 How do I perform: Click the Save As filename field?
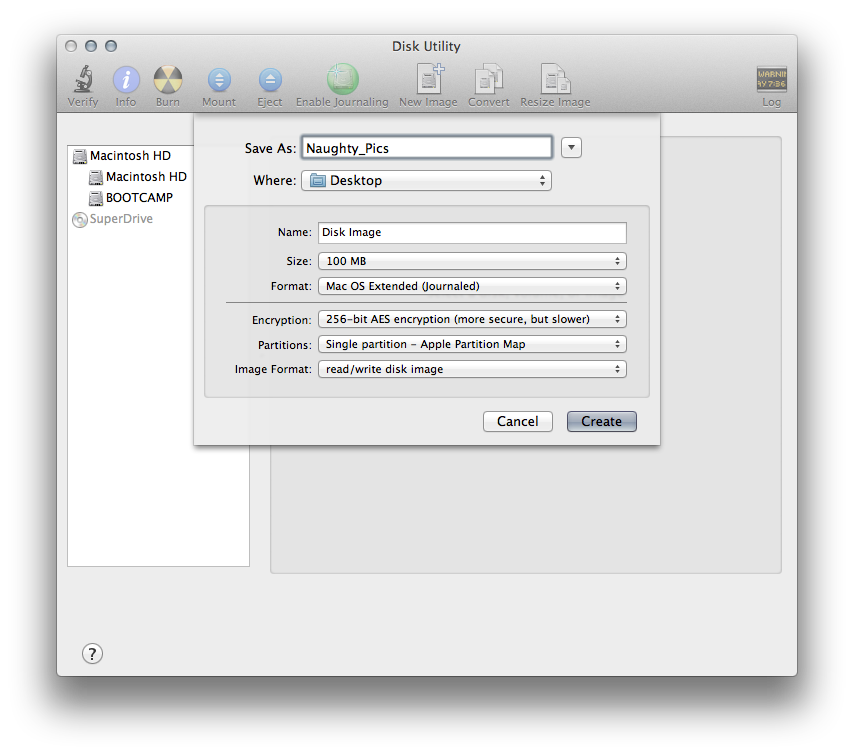[x=426, y=148]
